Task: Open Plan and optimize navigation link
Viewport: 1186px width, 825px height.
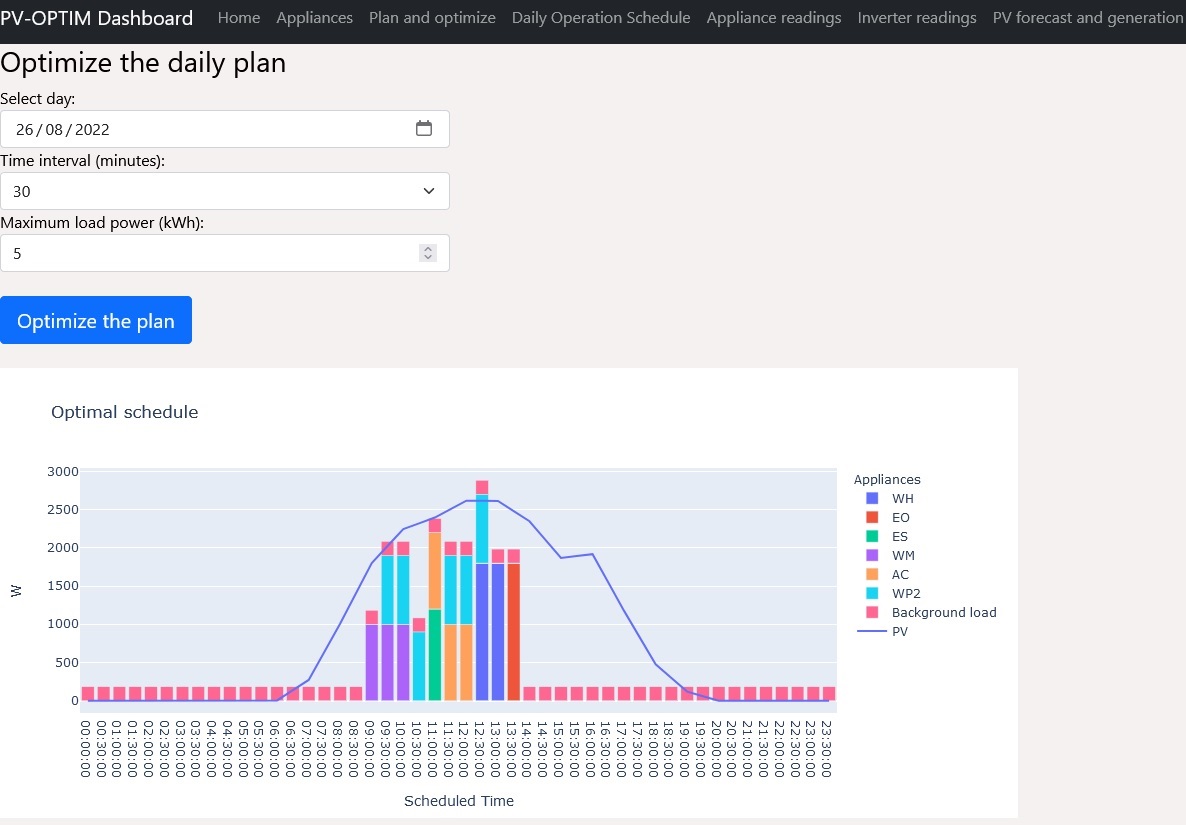Action: pos(432,18)
